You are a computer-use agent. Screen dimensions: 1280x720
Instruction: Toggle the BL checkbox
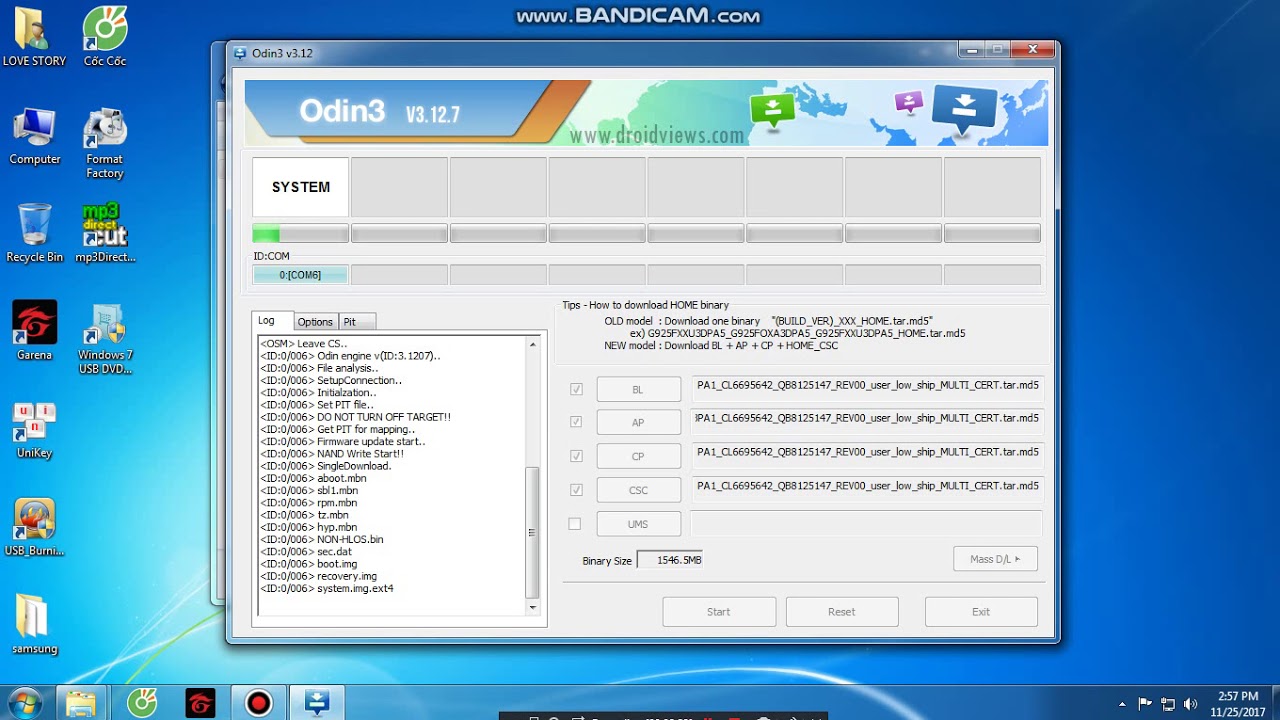tap(576, 389)
